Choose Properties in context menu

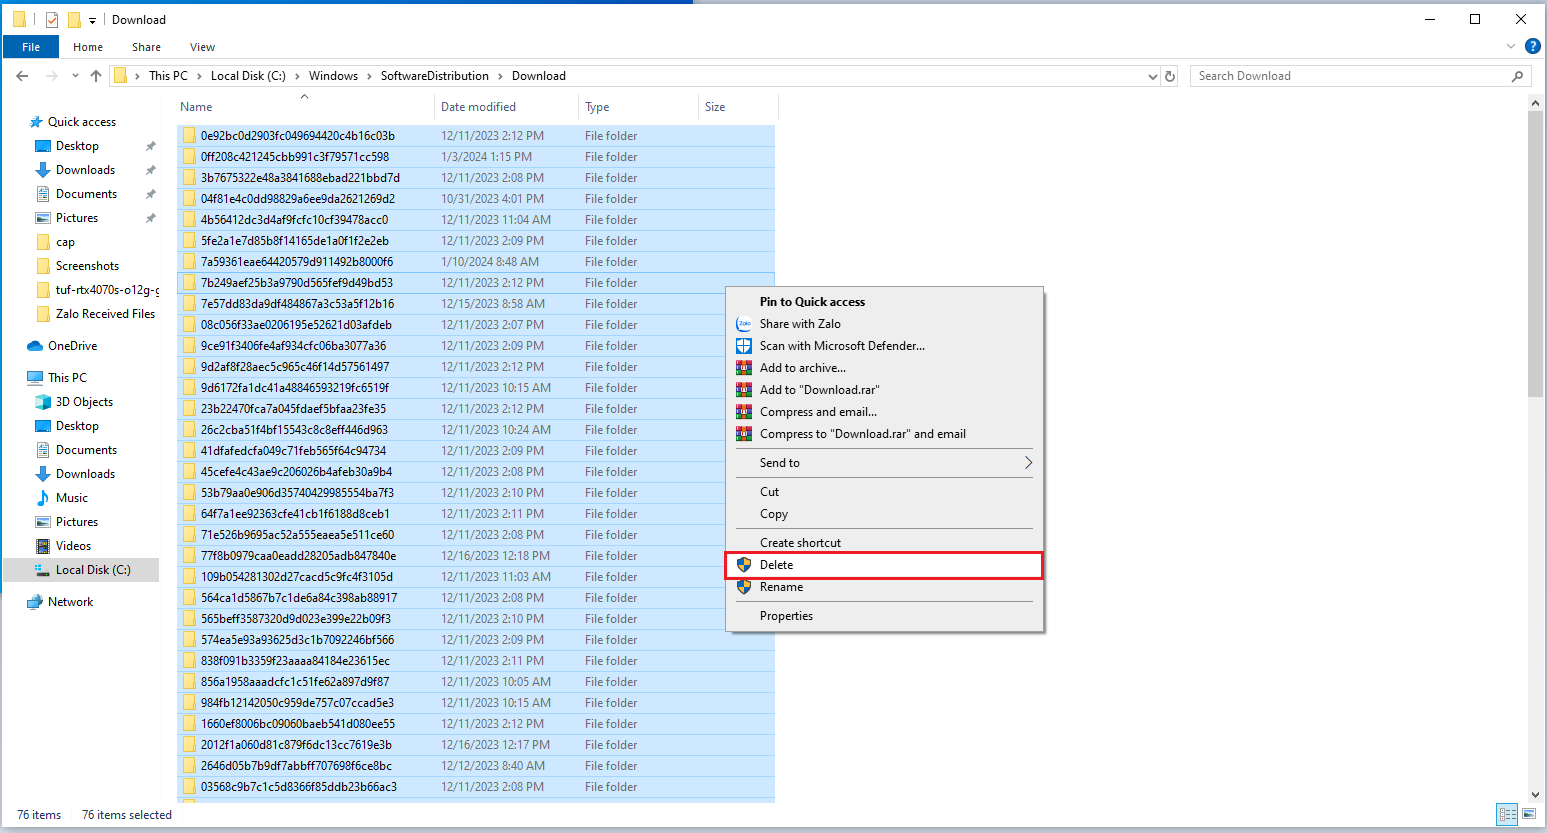(x=884, y=616)
